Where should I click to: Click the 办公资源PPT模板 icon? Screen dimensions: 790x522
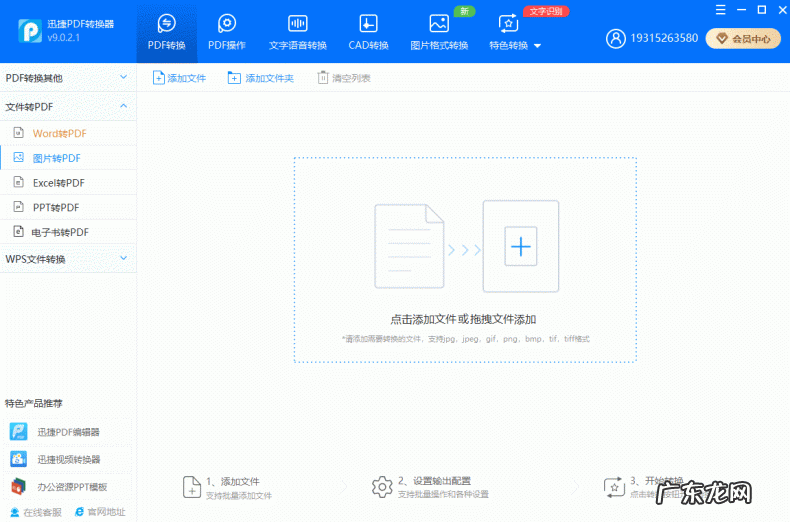click(19, 487)
